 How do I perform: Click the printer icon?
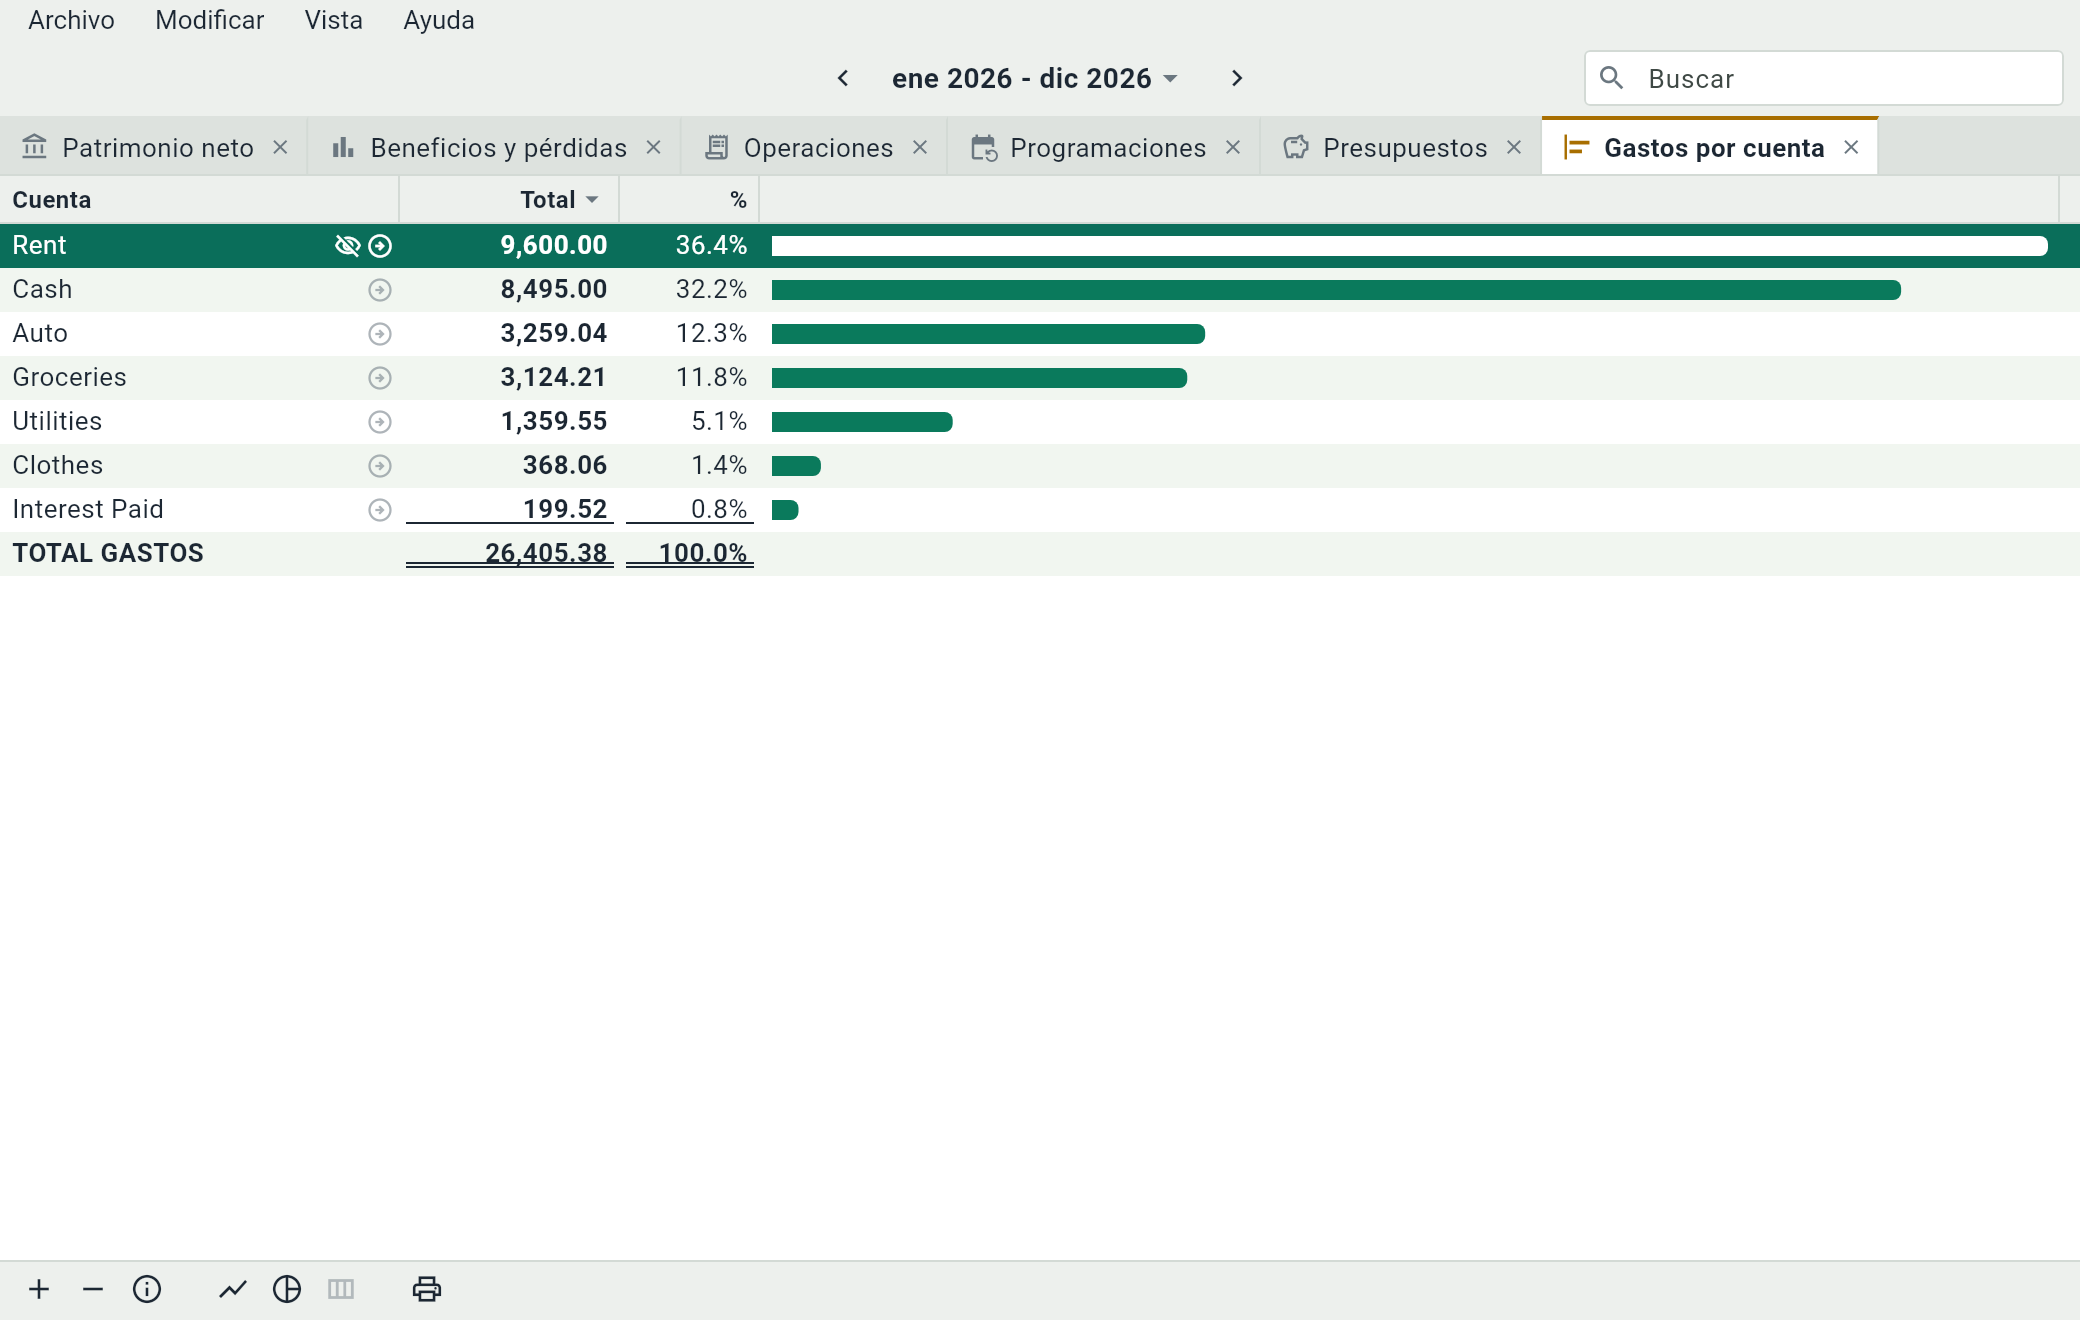click(427, 1289)
